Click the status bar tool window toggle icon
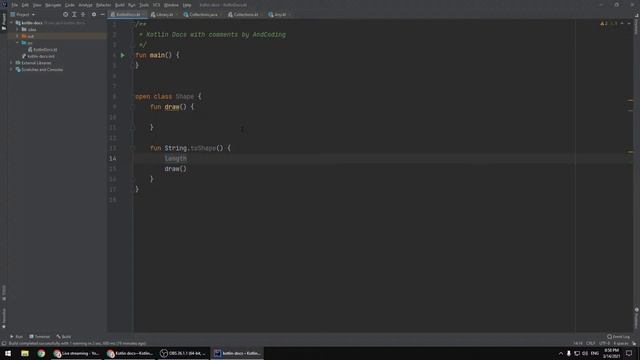The width and height of the screenshot is (640, 360). [4, 344]
